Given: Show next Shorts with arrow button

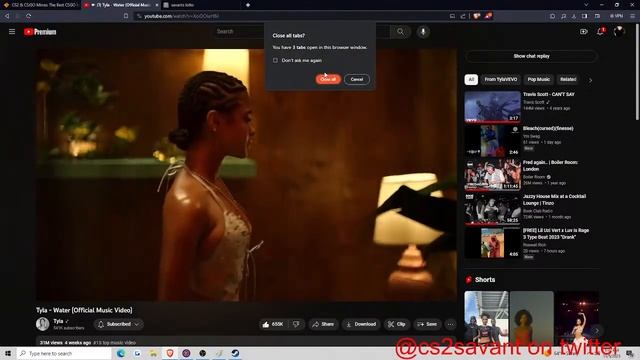Looking at the screenshot, I should pos(597,331).
